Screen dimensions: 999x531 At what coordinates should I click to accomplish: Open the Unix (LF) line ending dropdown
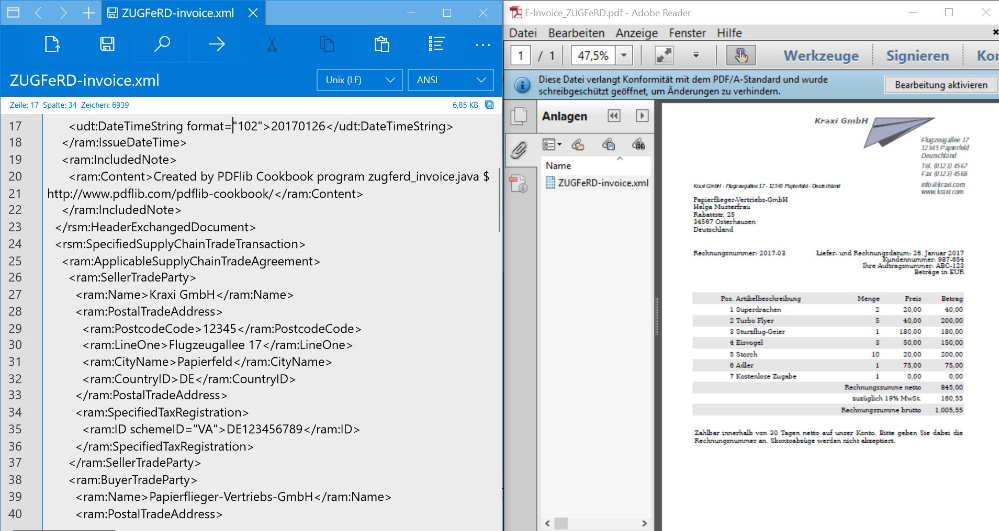pyautogui.click(x=358, y=80)
